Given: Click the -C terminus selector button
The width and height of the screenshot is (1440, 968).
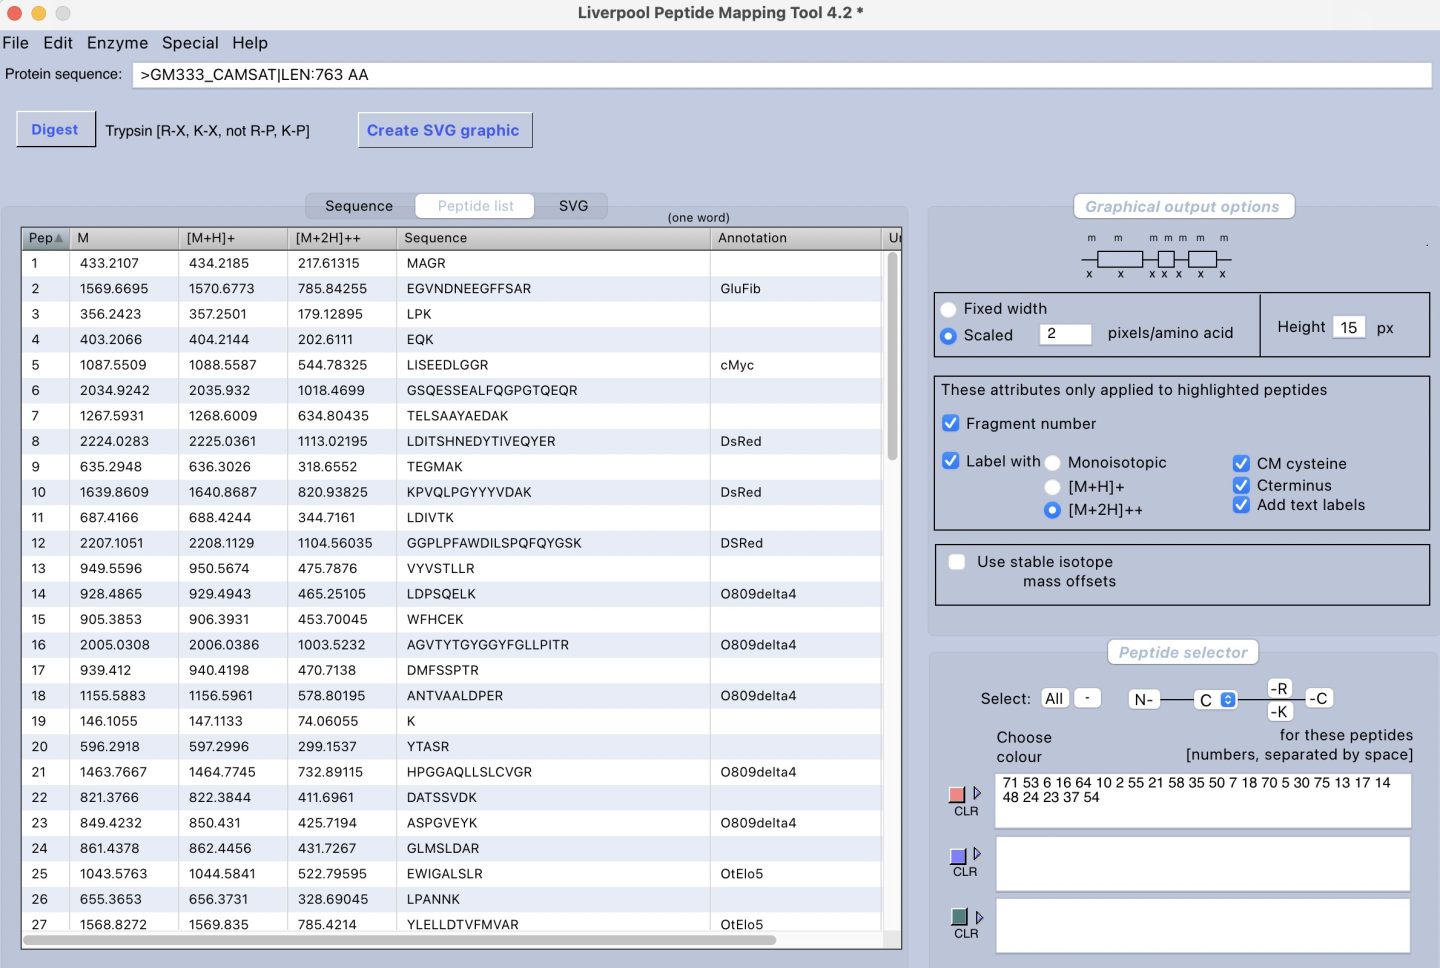Looking at the screenshot, I should [1320, 698].
